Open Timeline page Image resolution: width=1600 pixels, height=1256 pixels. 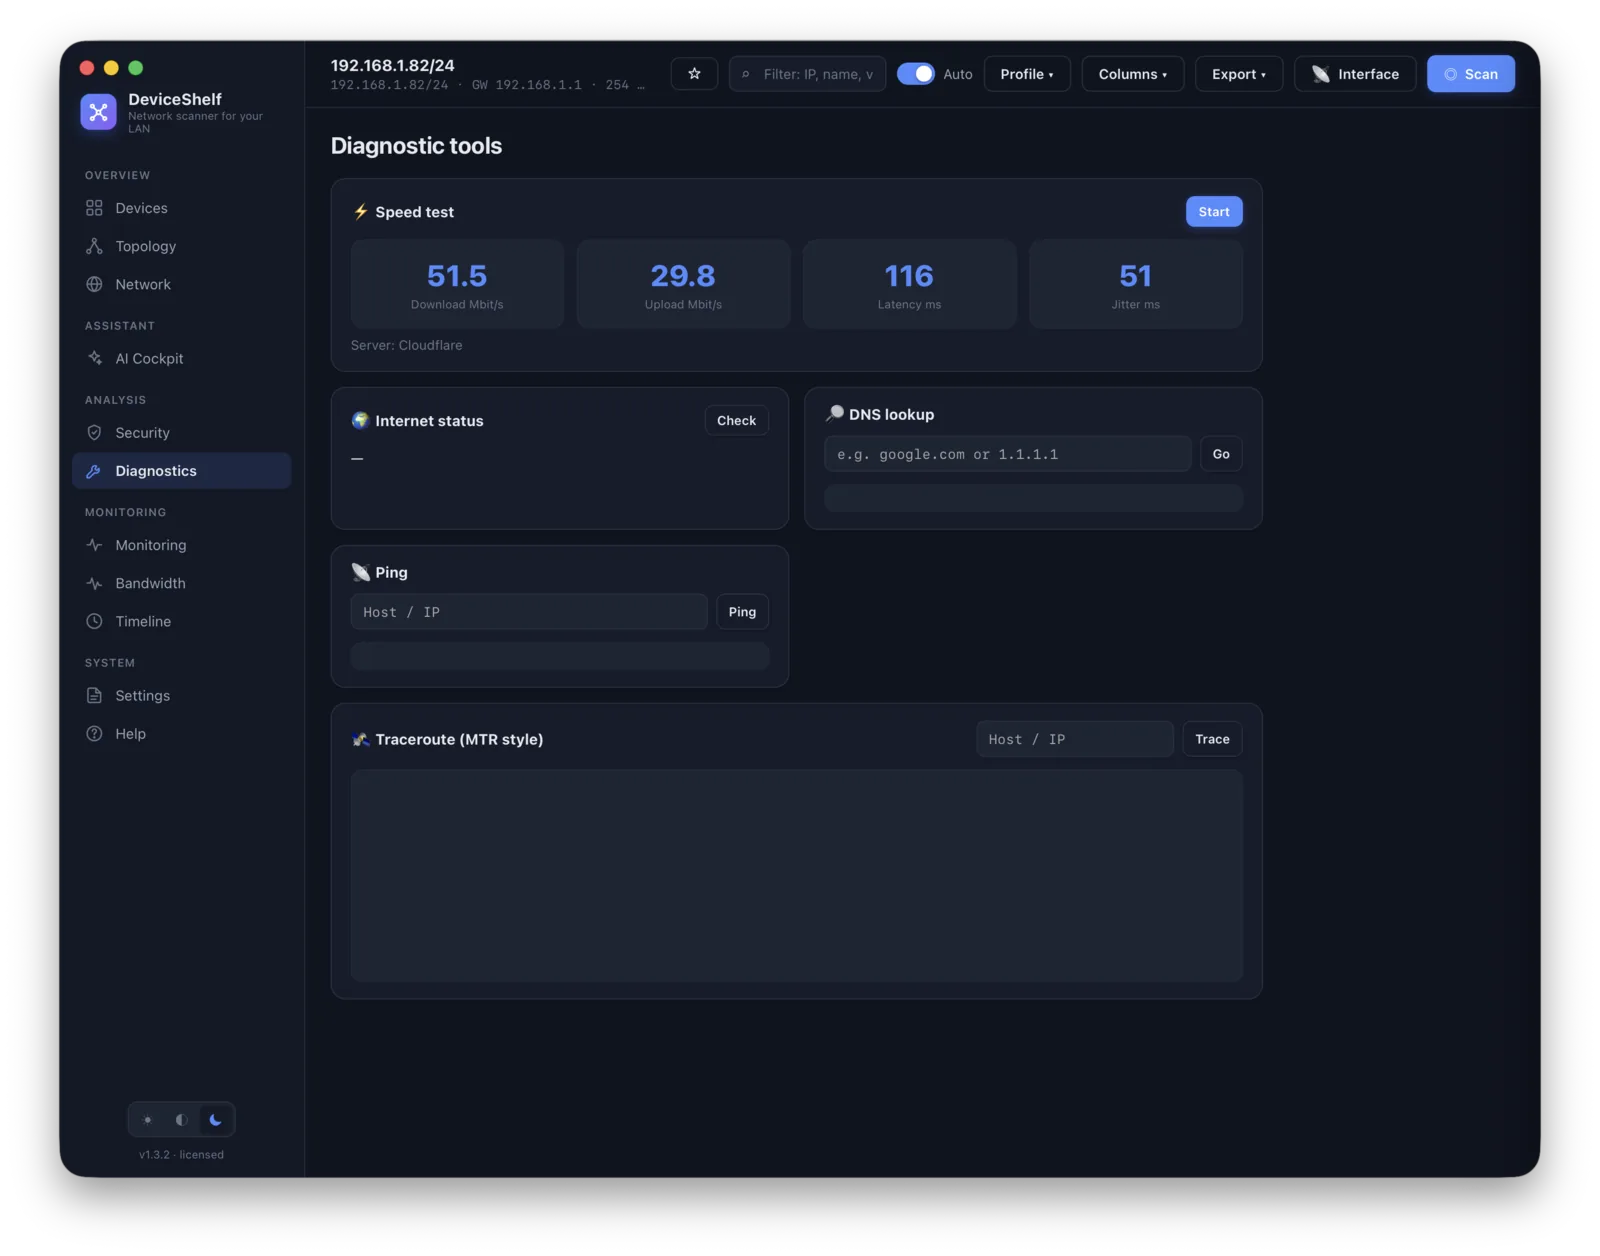click(181, 621)
